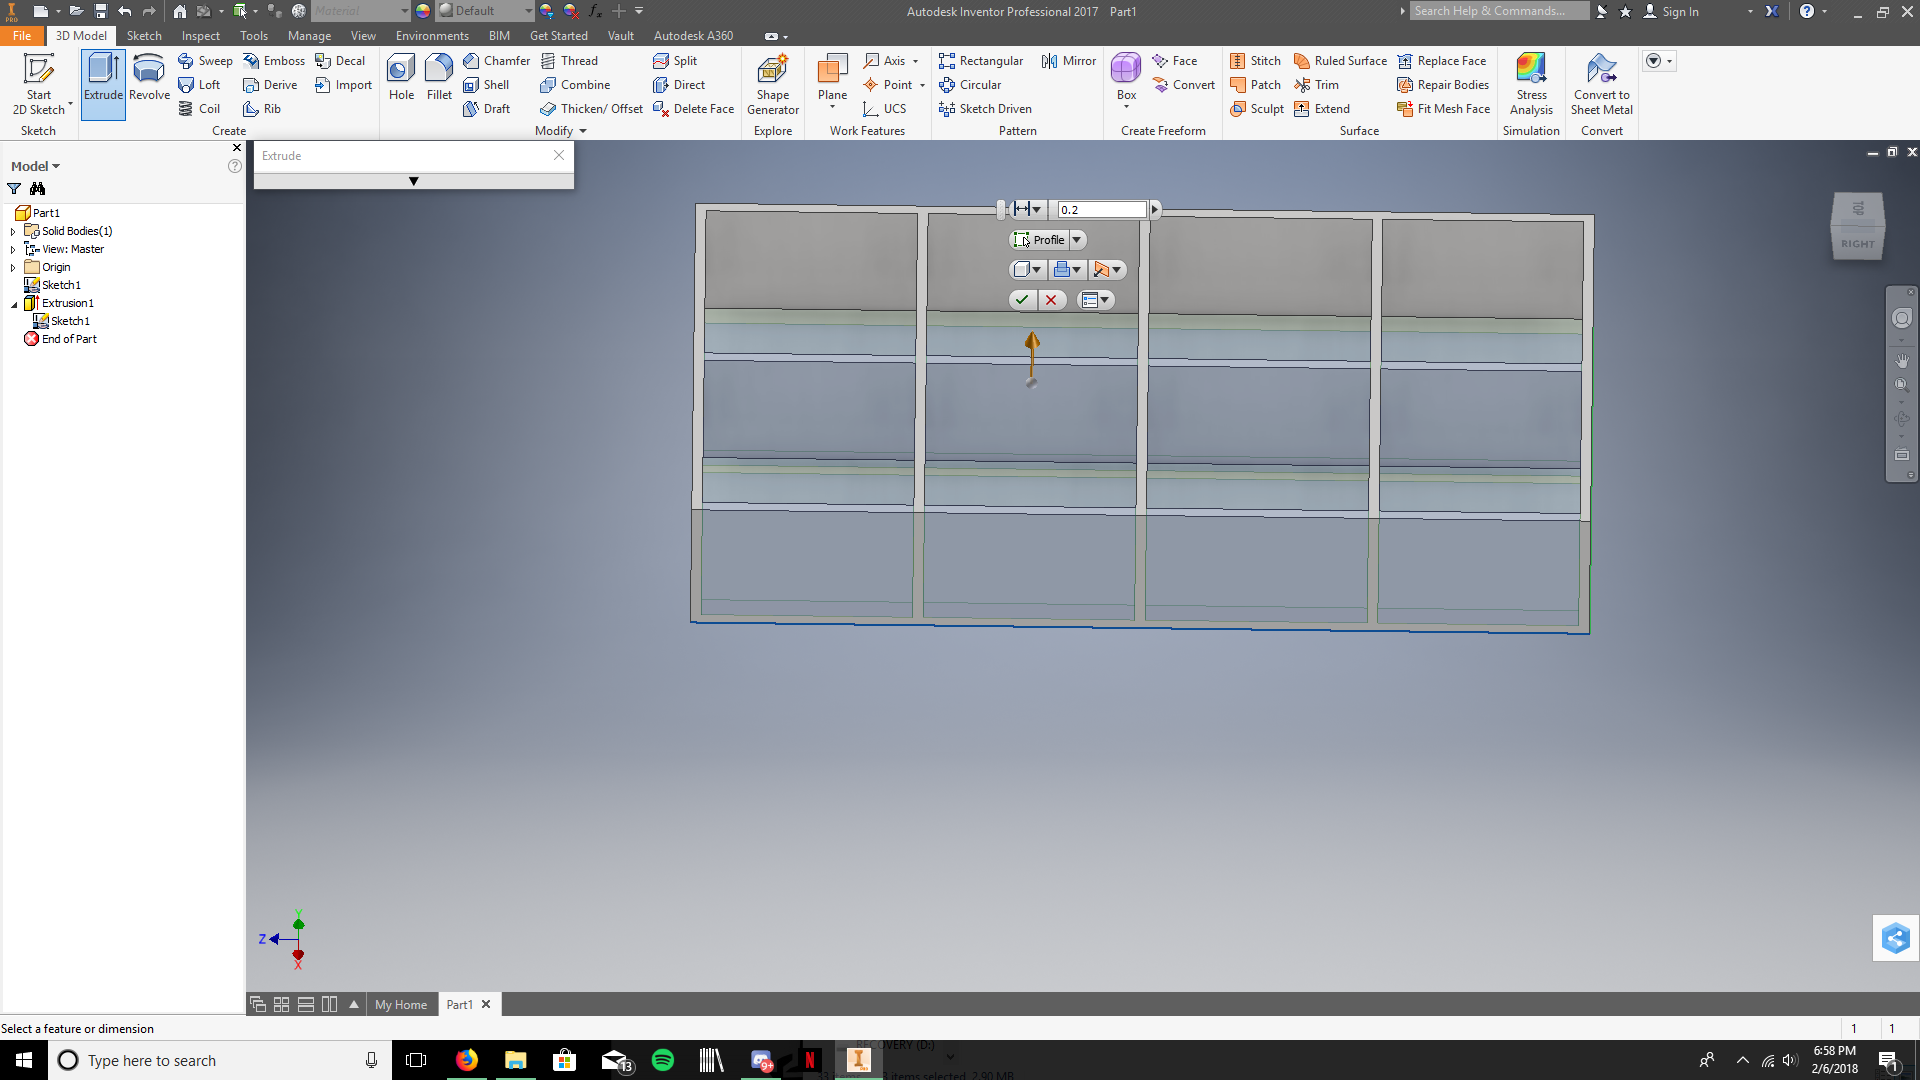Expand the Extrude dialog down arrow

(413, 182)
